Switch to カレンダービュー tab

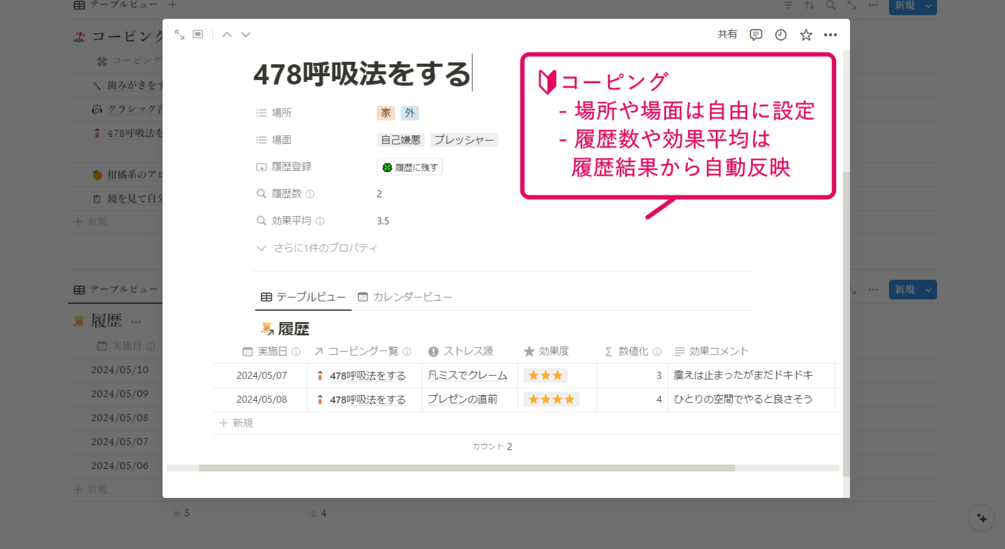[x=405, y=297]
